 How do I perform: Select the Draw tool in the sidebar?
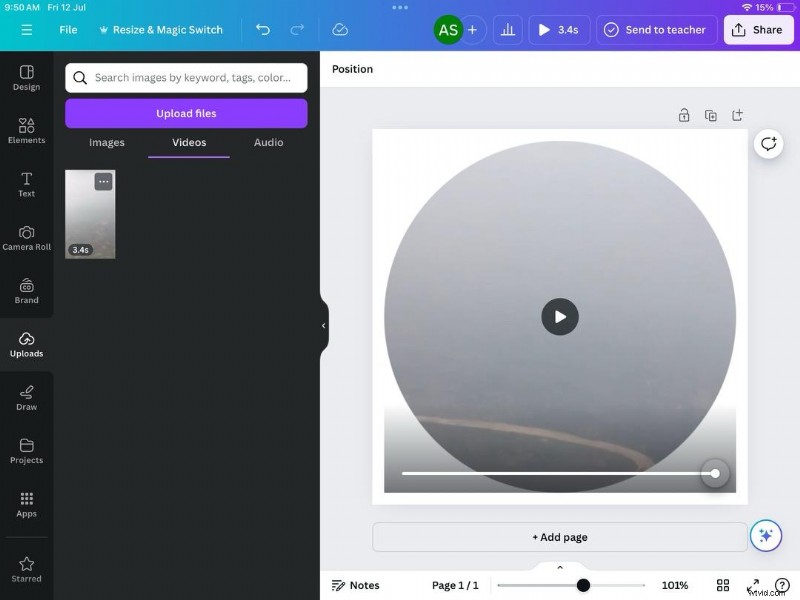(x=26, y=396)
